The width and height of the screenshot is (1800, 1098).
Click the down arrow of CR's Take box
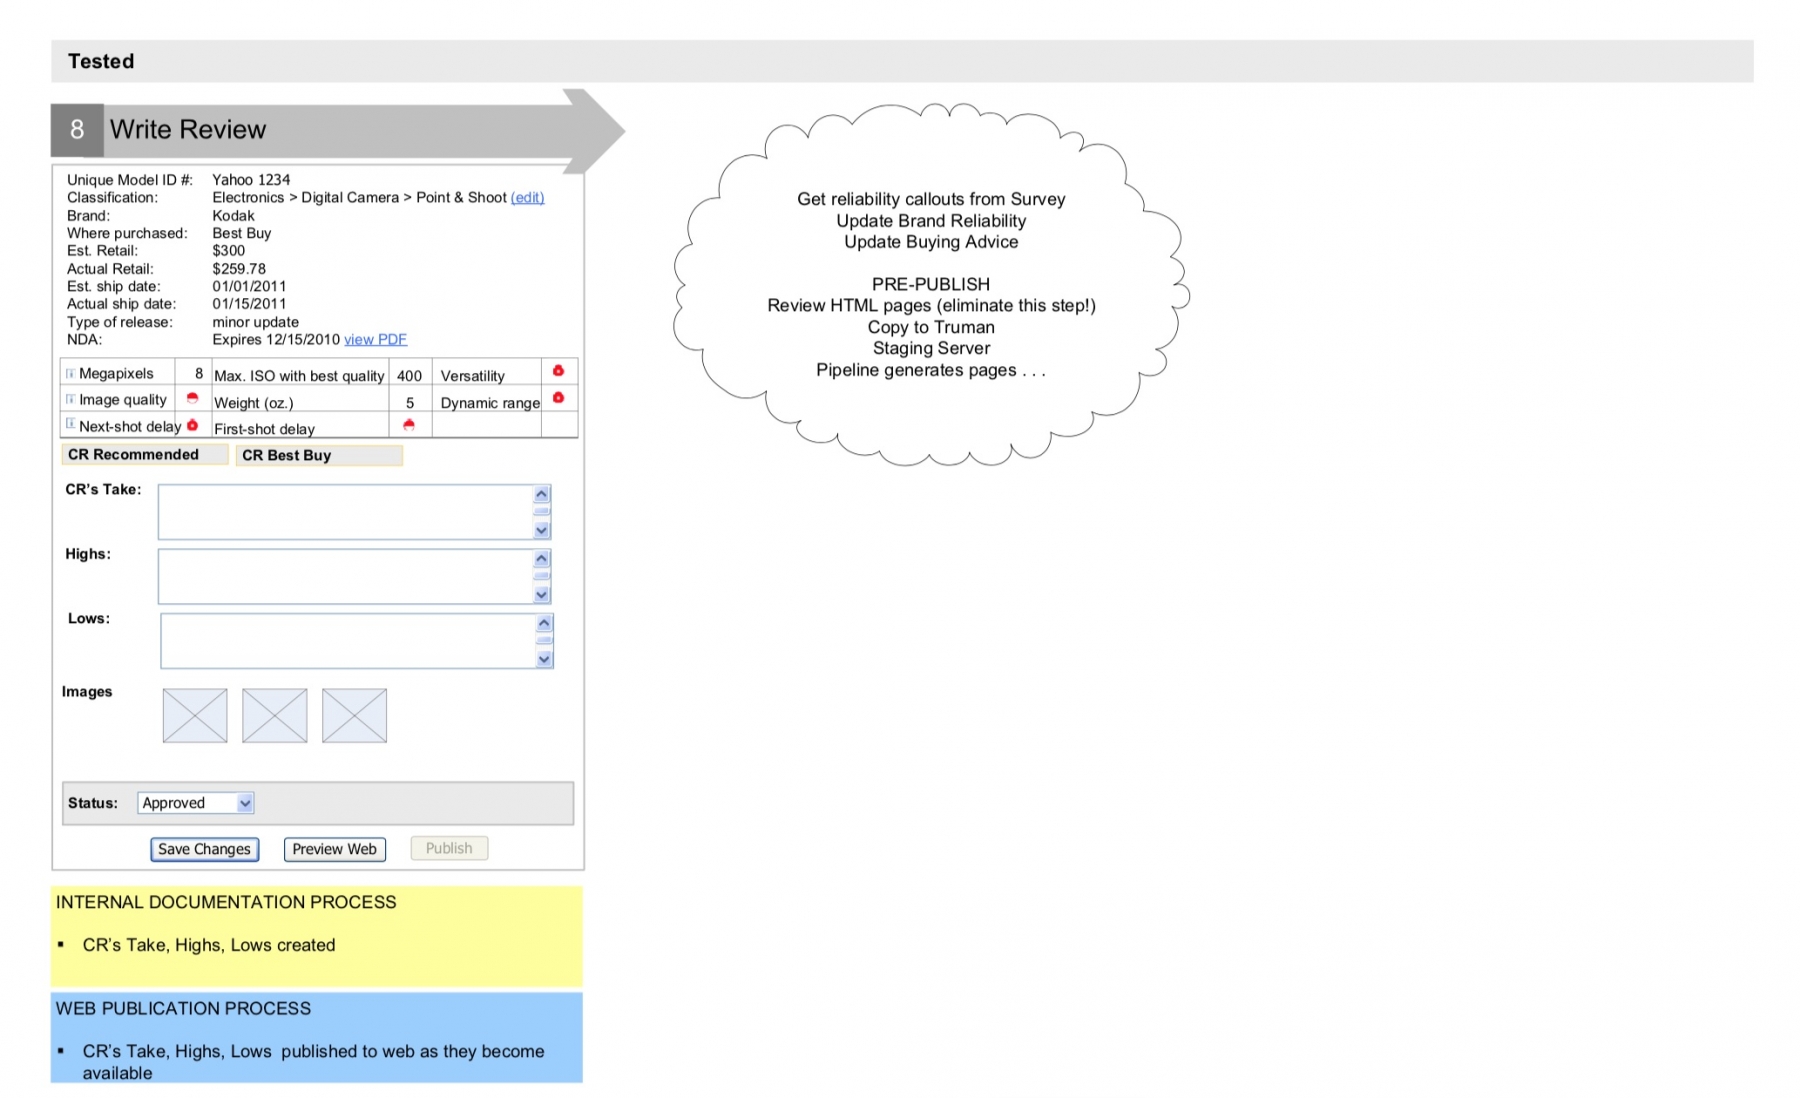541,530
